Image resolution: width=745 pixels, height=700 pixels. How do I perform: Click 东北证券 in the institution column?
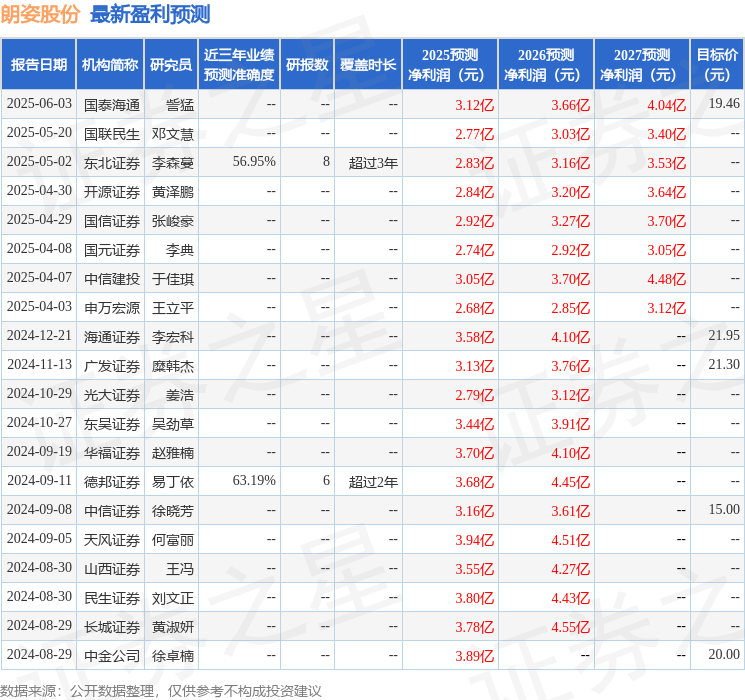[x=112, y=163]
